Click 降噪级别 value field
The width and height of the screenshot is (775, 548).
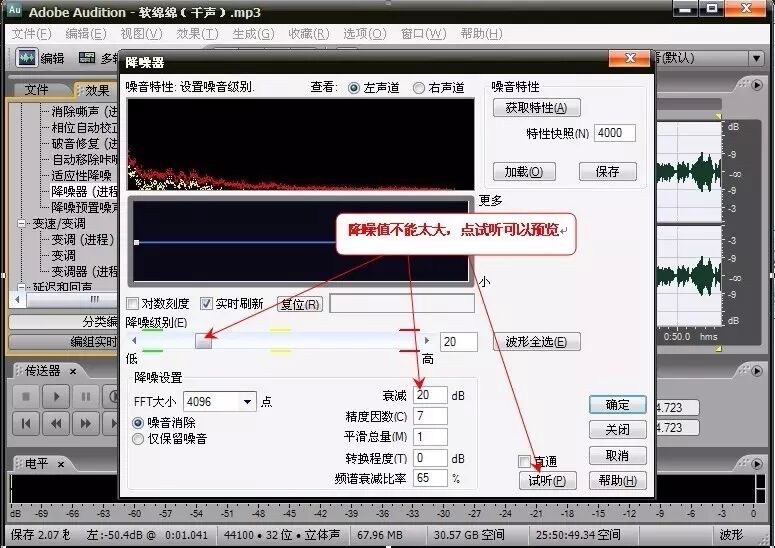(459, 342)
